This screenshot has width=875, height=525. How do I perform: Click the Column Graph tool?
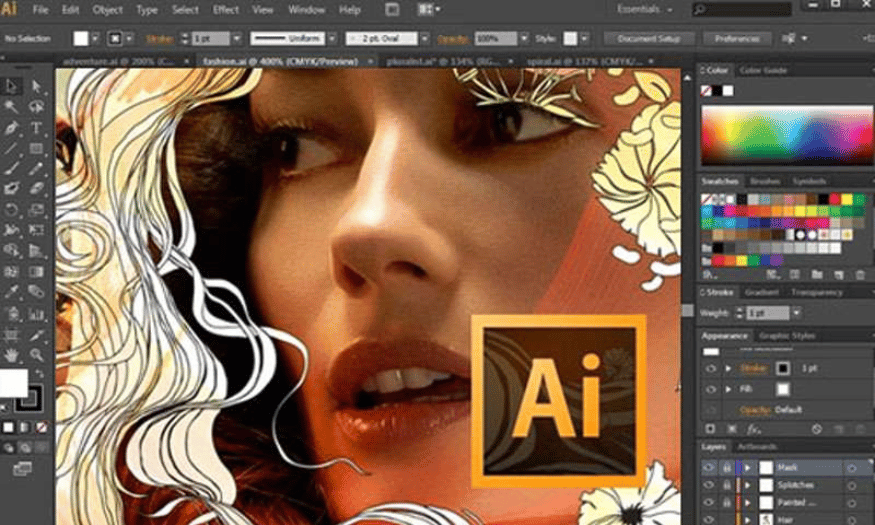pos(36,314)
